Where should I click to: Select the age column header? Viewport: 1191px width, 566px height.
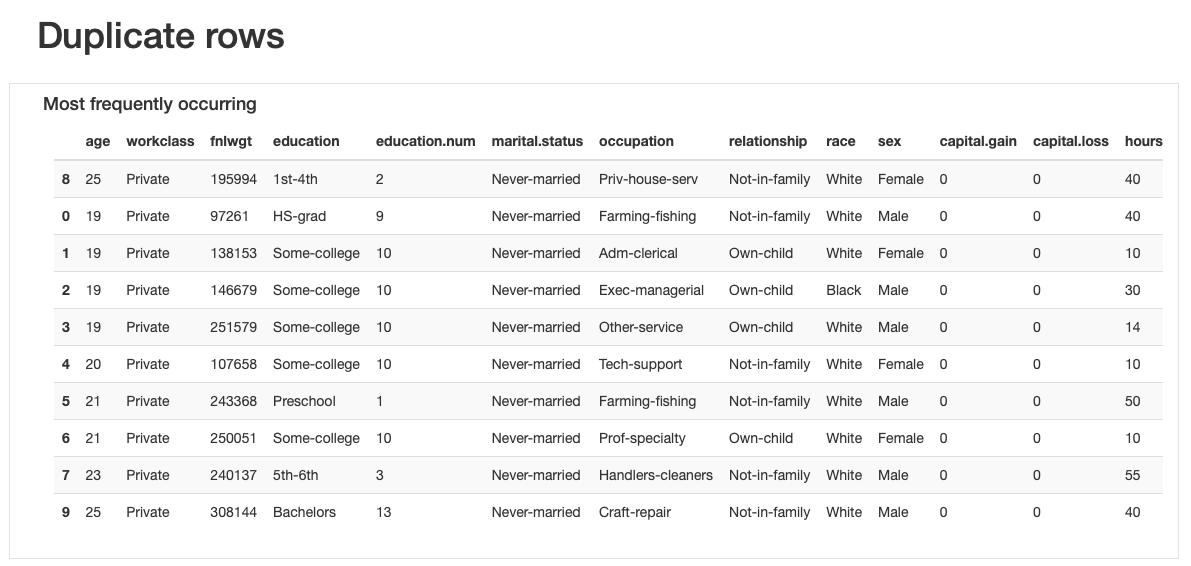pos(98,142)
